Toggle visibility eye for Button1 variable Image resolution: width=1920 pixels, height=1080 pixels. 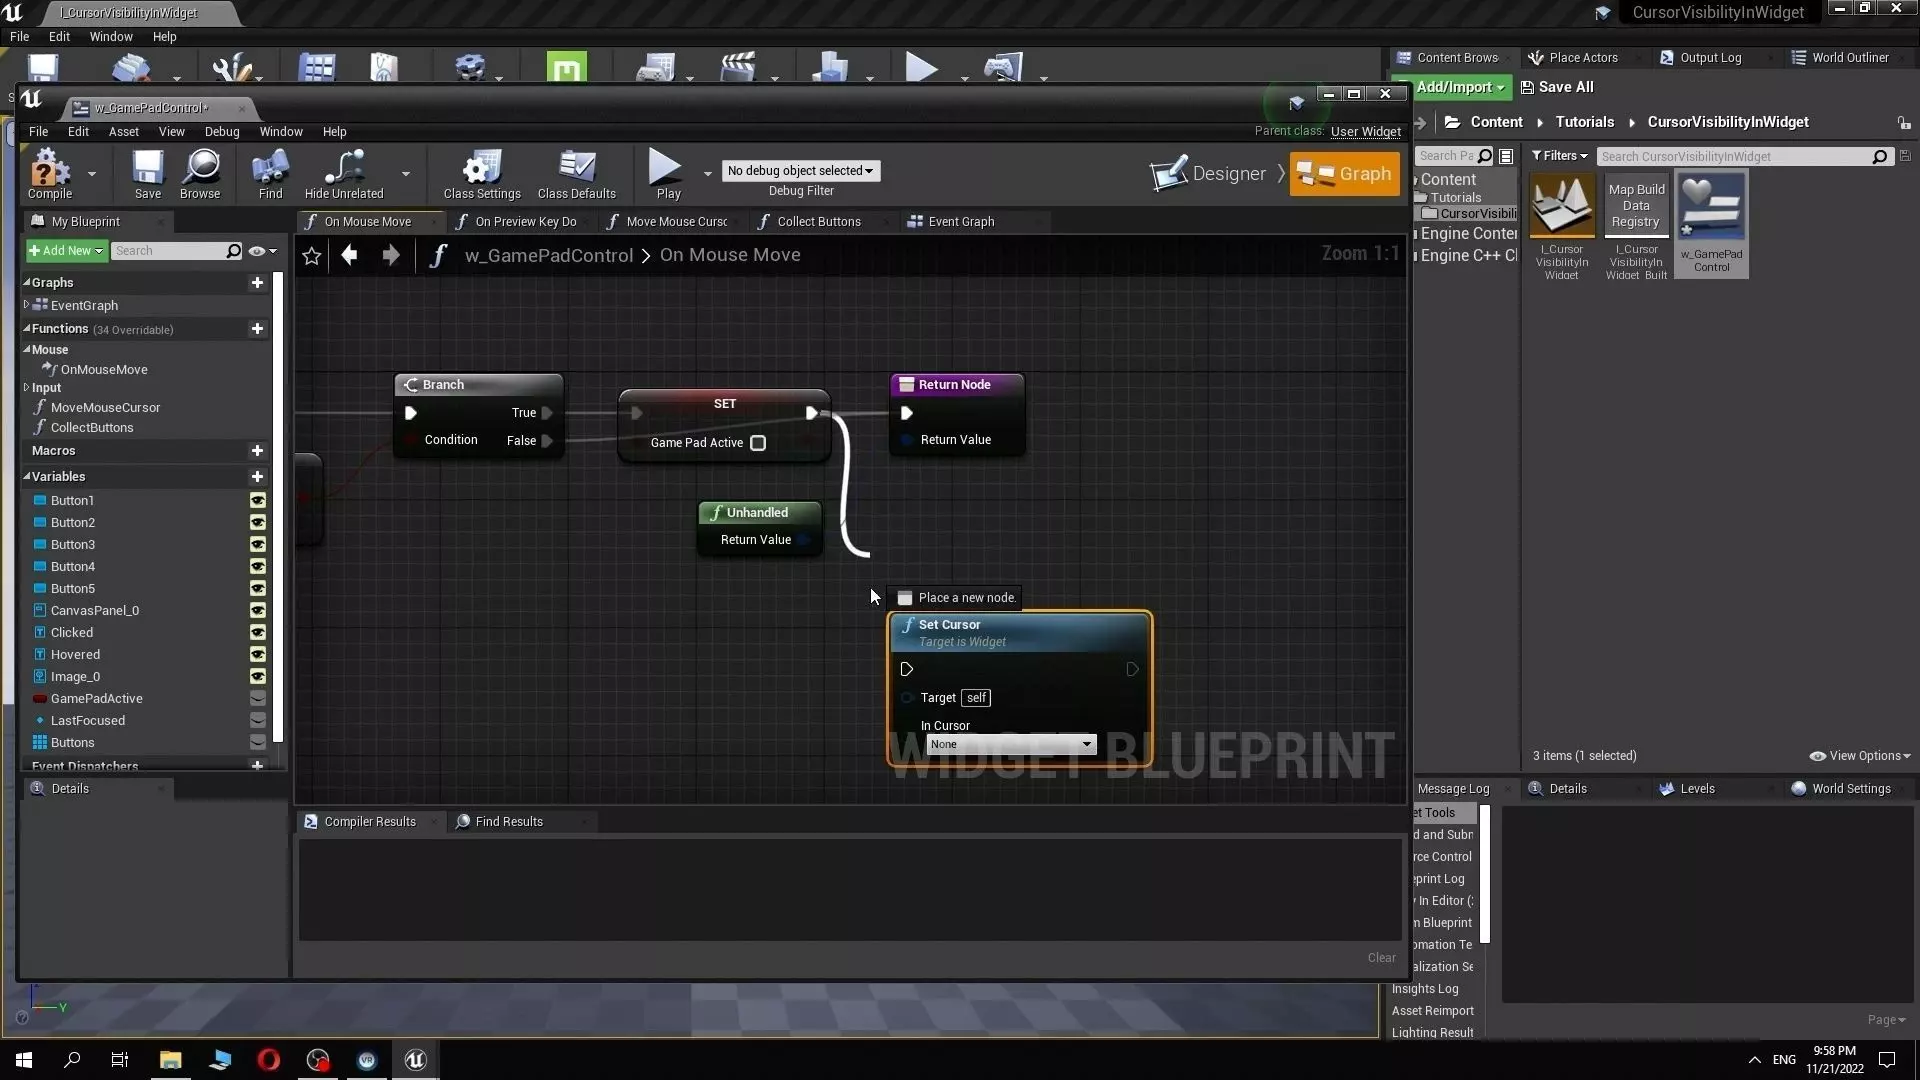click(x=258, y=500)
